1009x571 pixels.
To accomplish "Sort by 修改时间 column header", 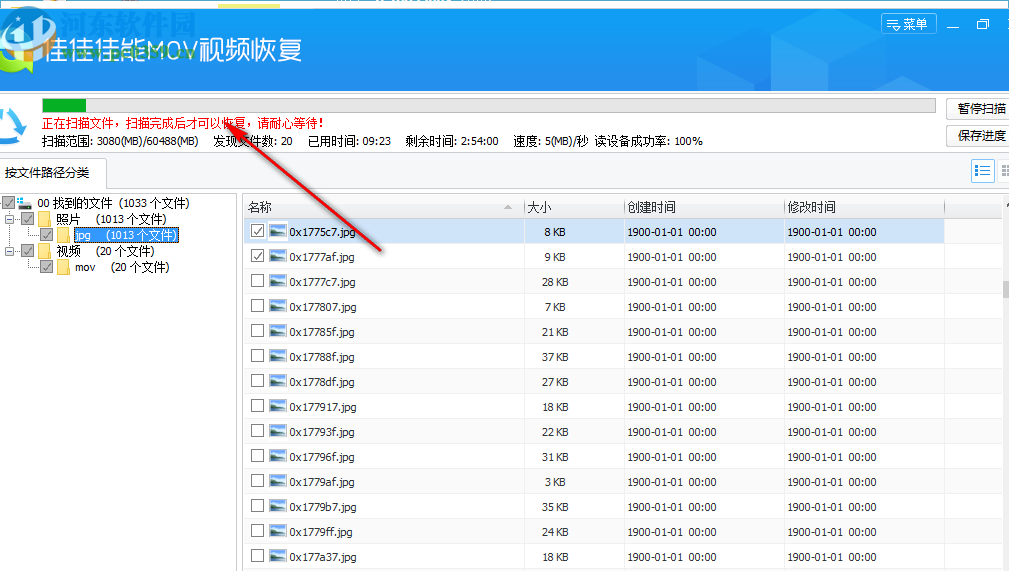I will 864,207.
